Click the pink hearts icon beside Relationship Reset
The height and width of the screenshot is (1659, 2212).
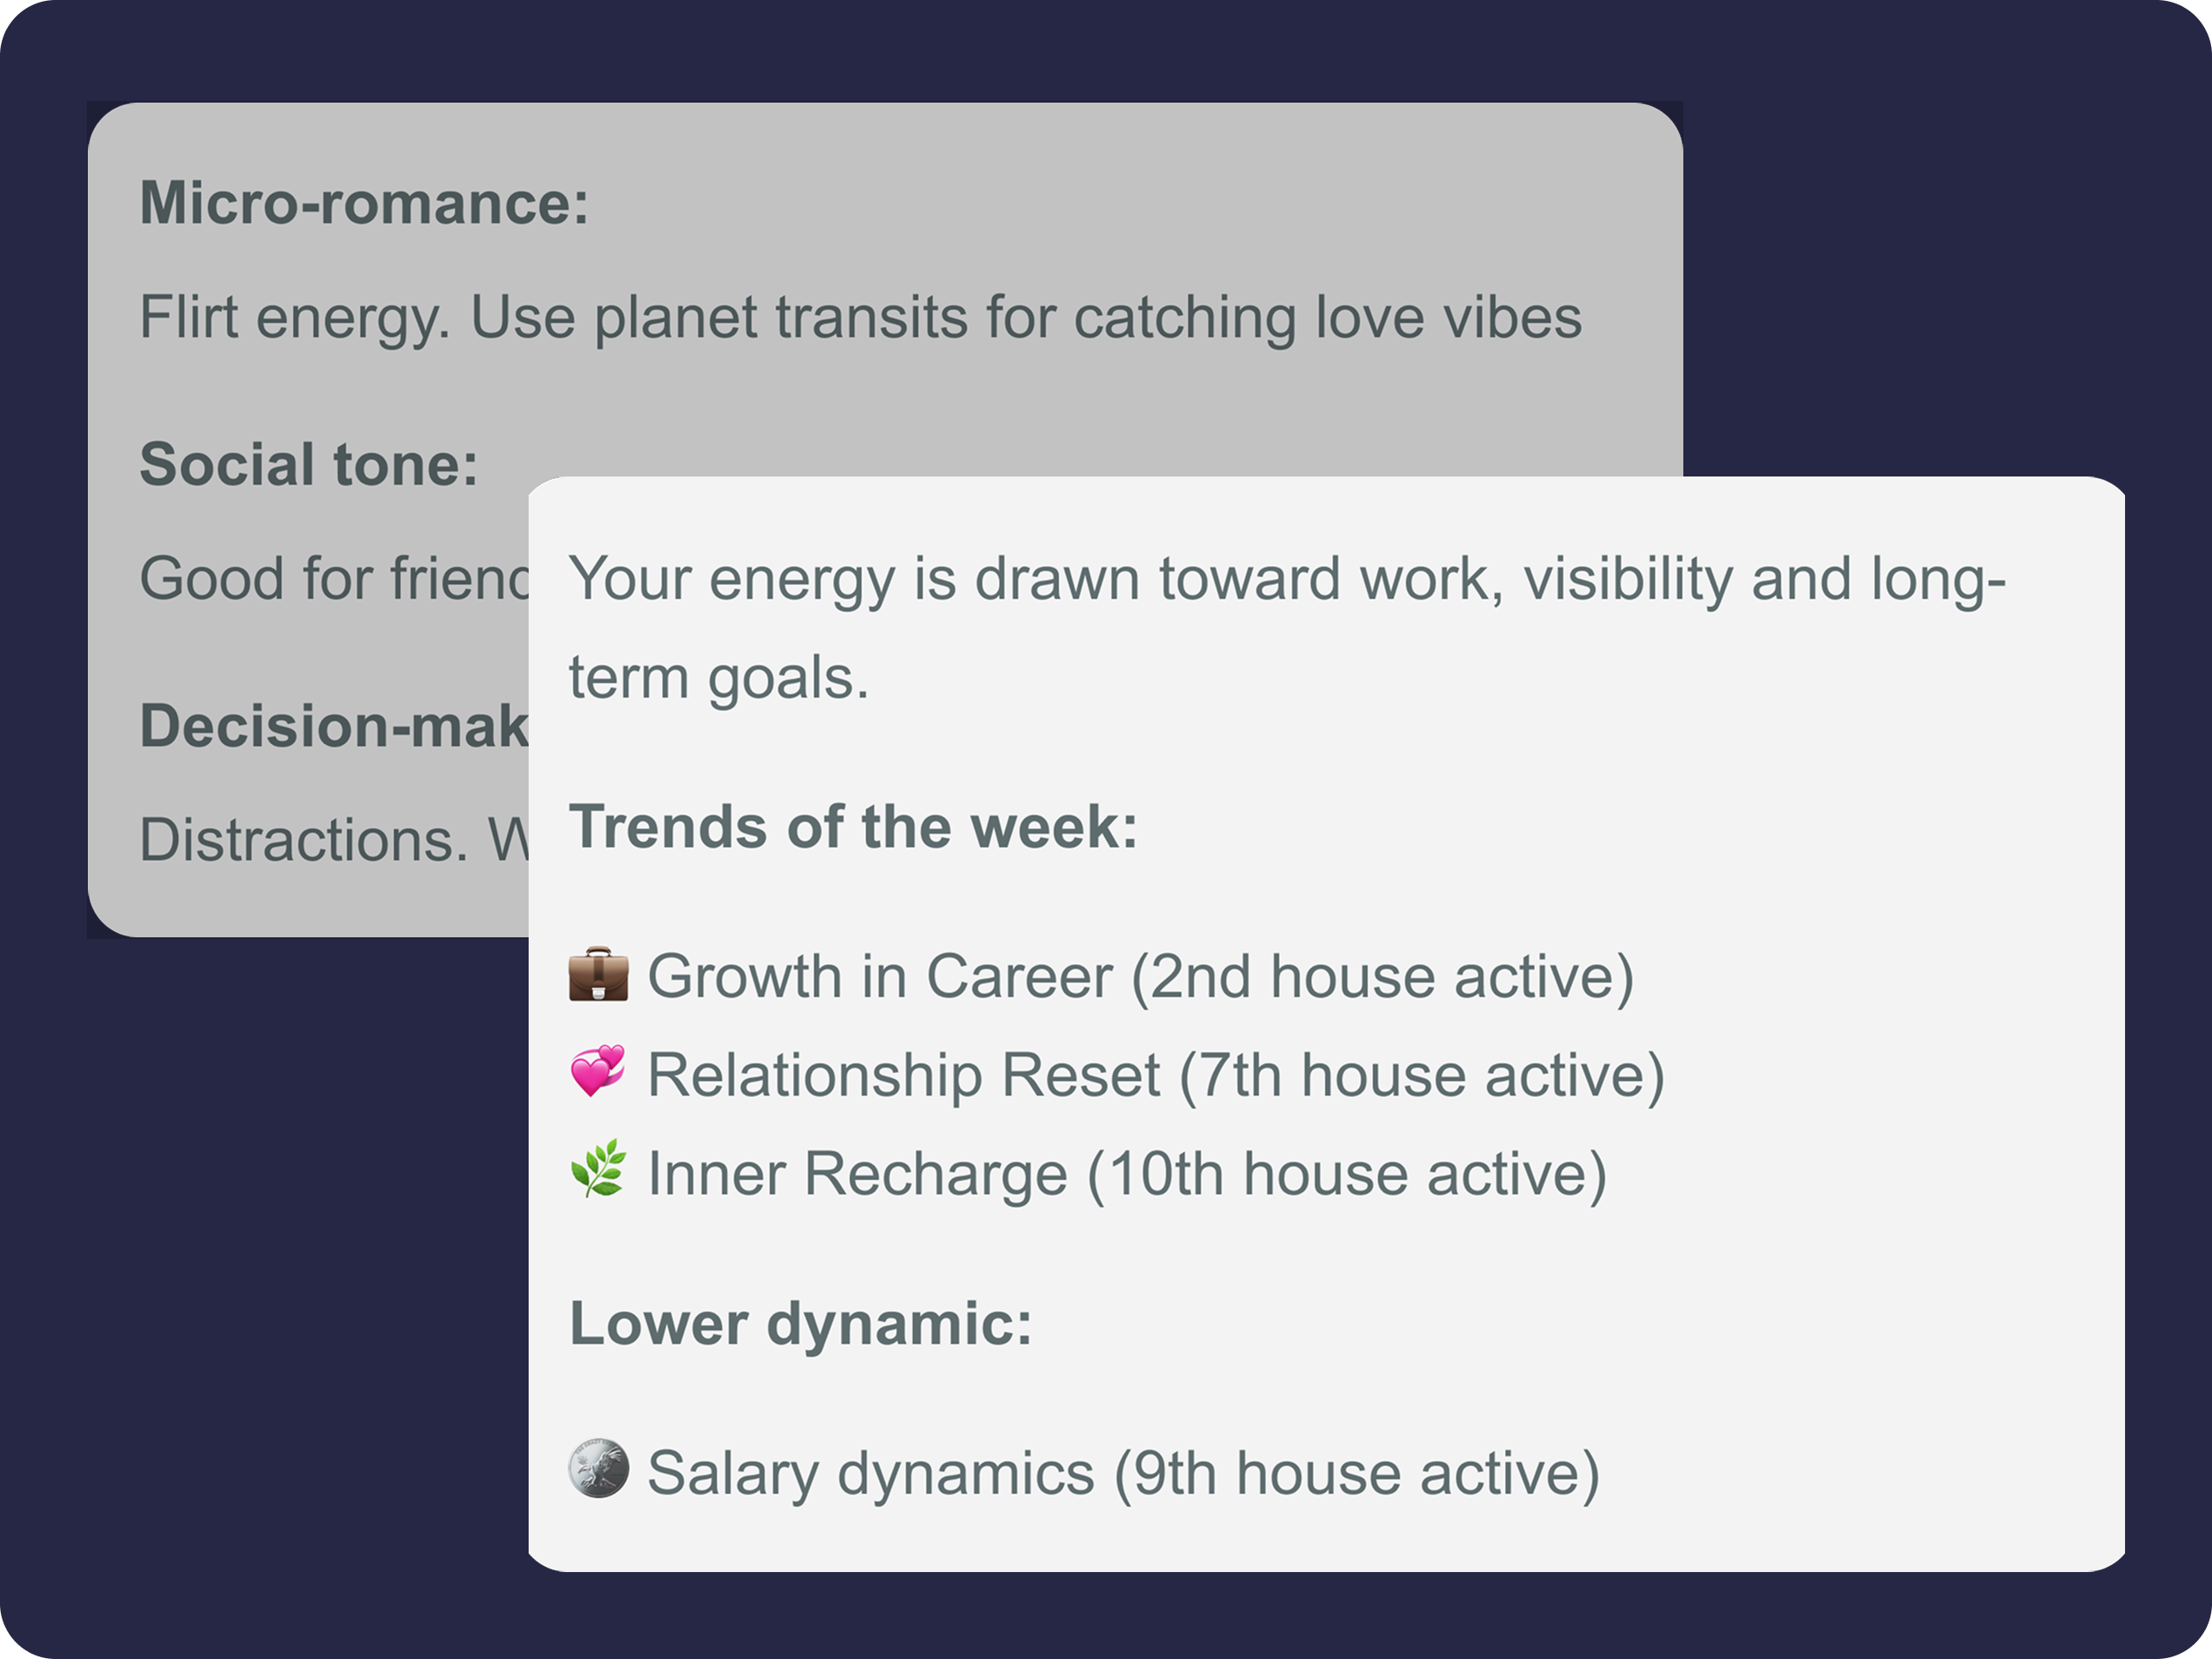pyautogui.click(x=598, y=1072)
